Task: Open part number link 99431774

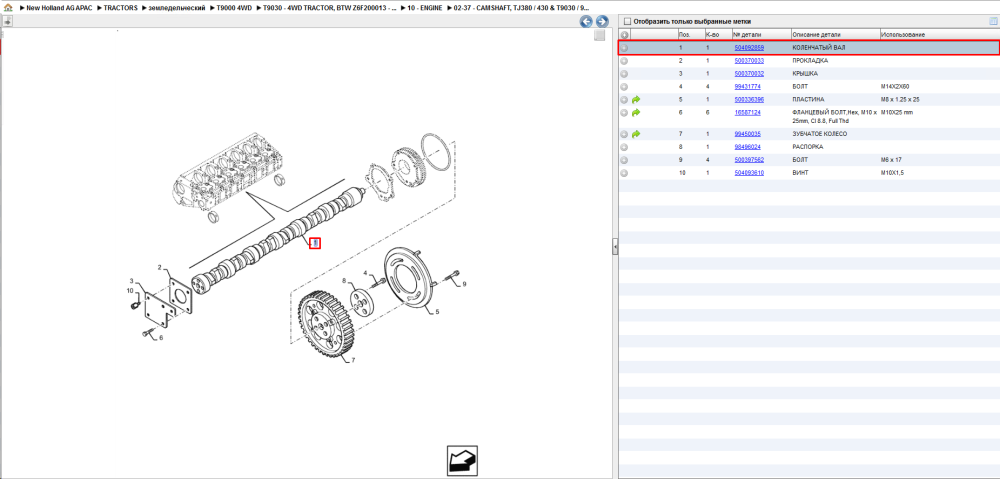Action: coord(747,86)
